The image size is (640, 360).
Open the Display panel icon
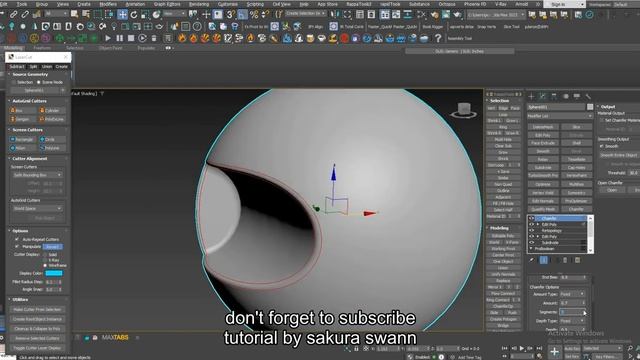coord(577,96)
